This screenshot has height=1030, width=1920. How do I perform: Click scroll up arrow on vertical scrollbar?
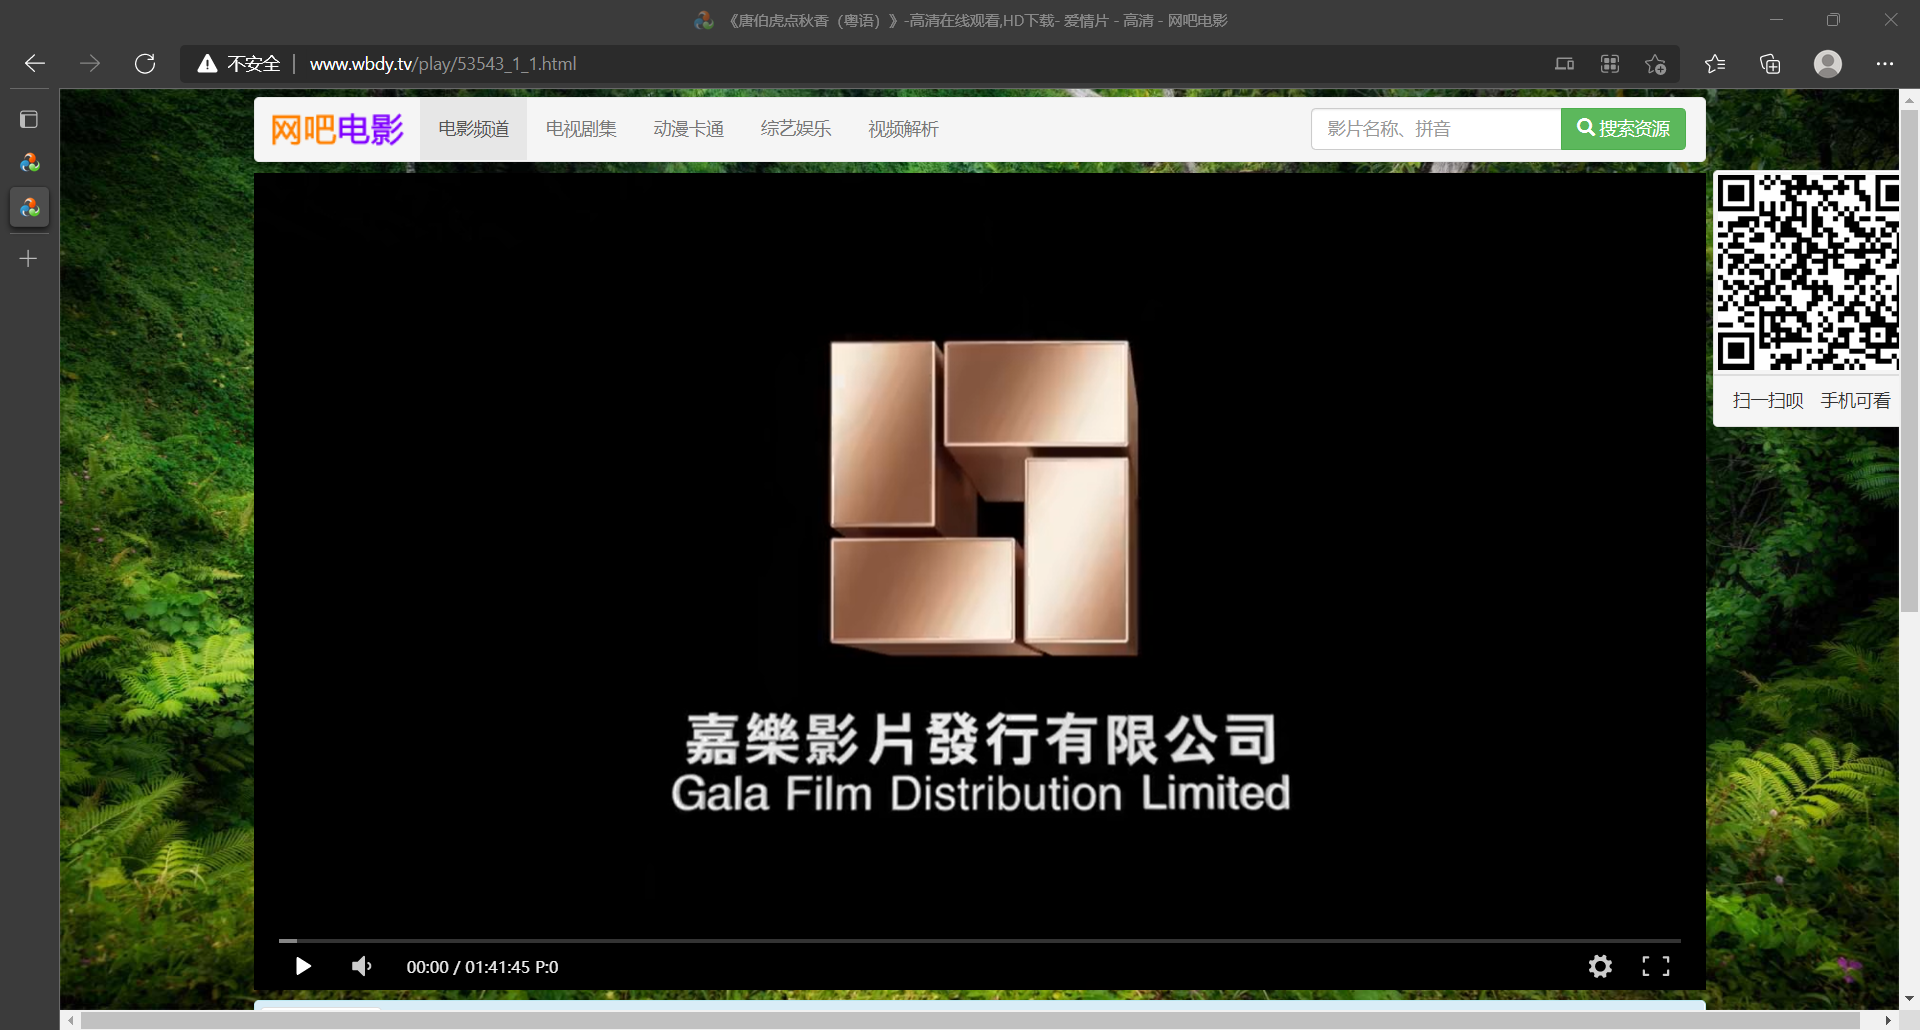pyautogui.click(x=1909, y=99)
